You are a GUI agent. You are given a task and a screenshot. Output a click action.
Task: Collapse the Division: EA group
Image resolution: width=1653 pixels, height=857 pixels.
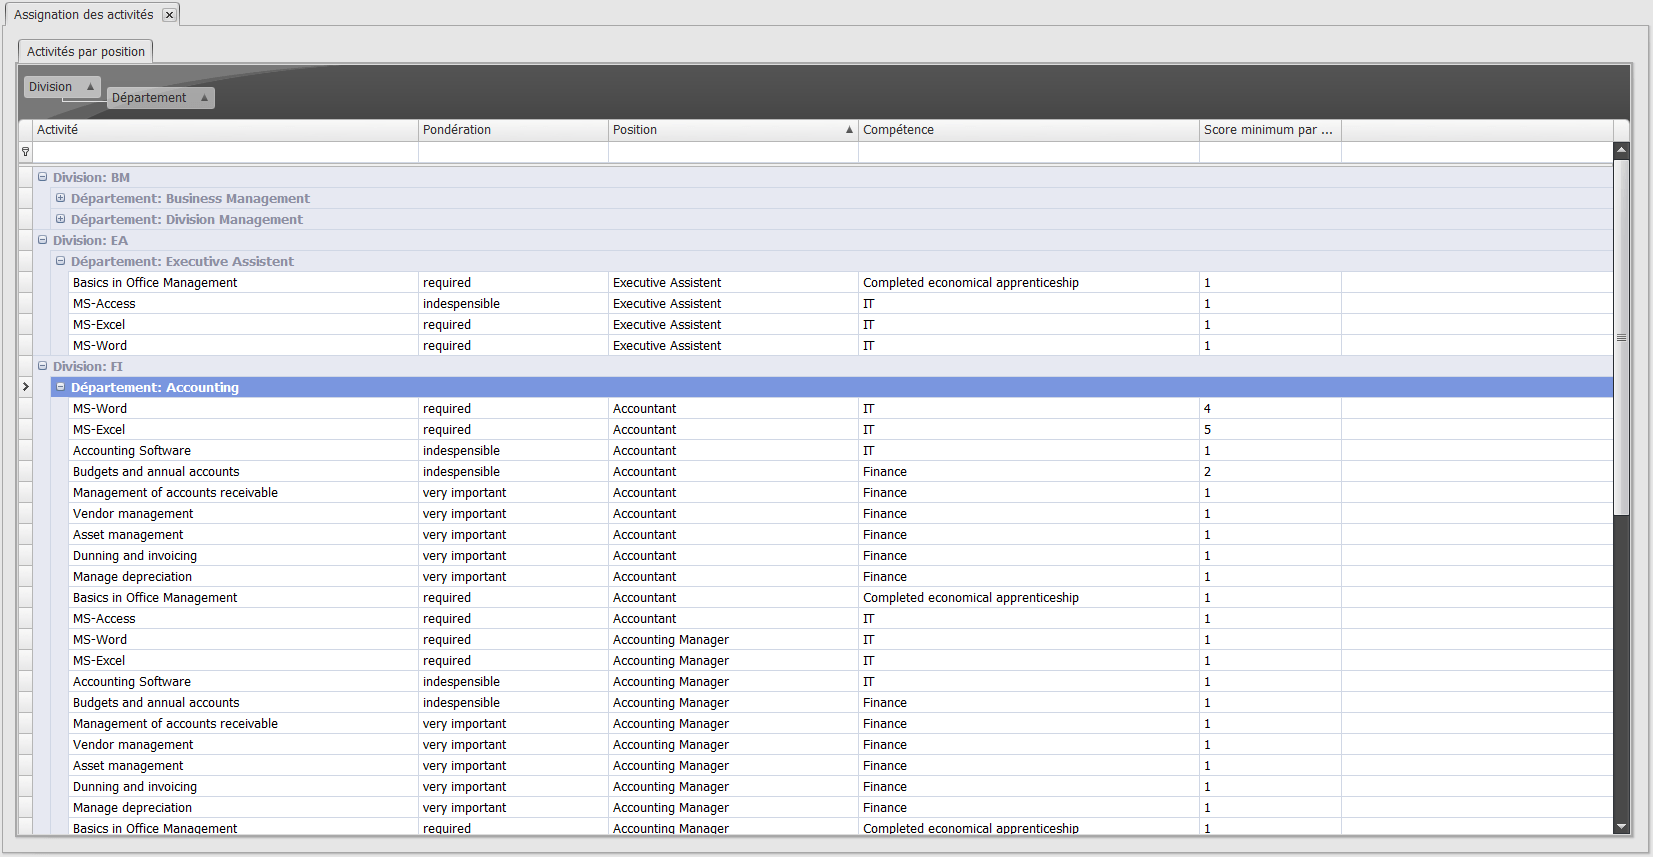(43, 240)
